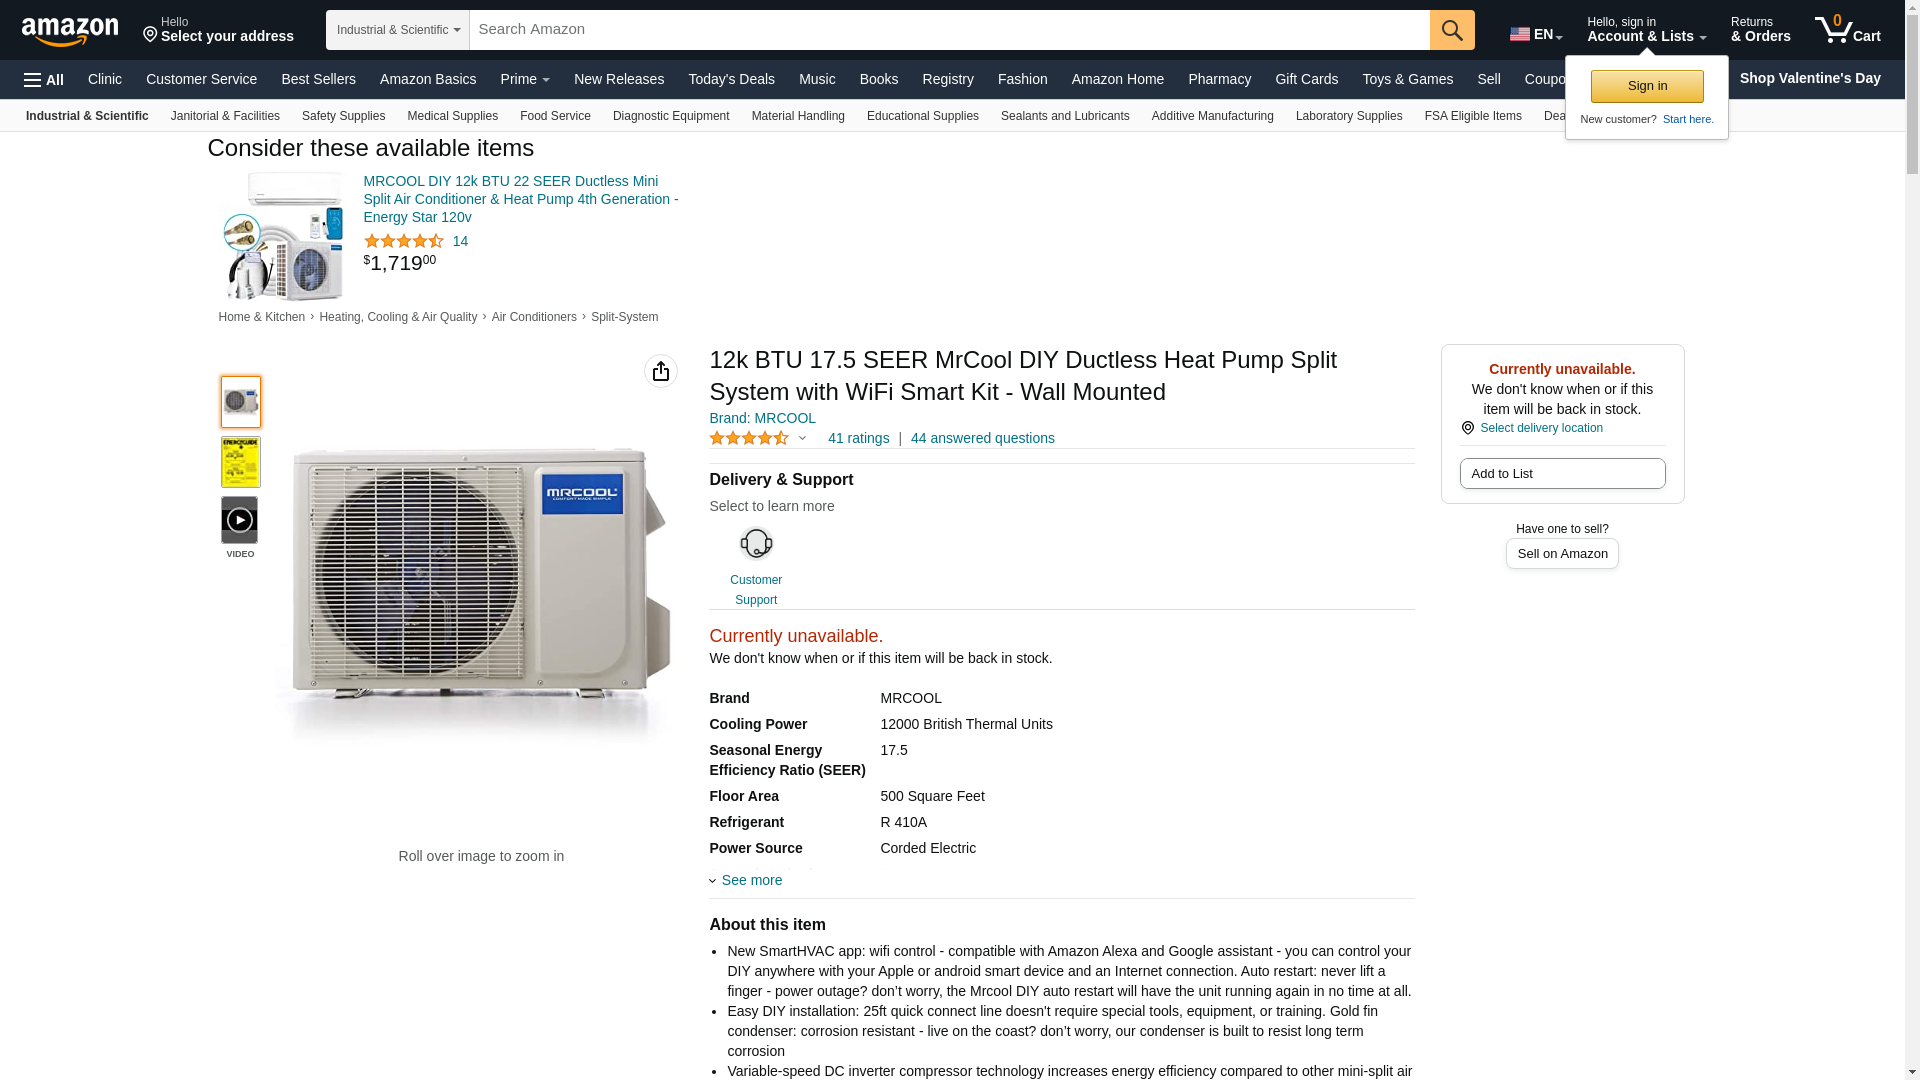Click the yellow Sign in button

click(x=1647, y=86)
